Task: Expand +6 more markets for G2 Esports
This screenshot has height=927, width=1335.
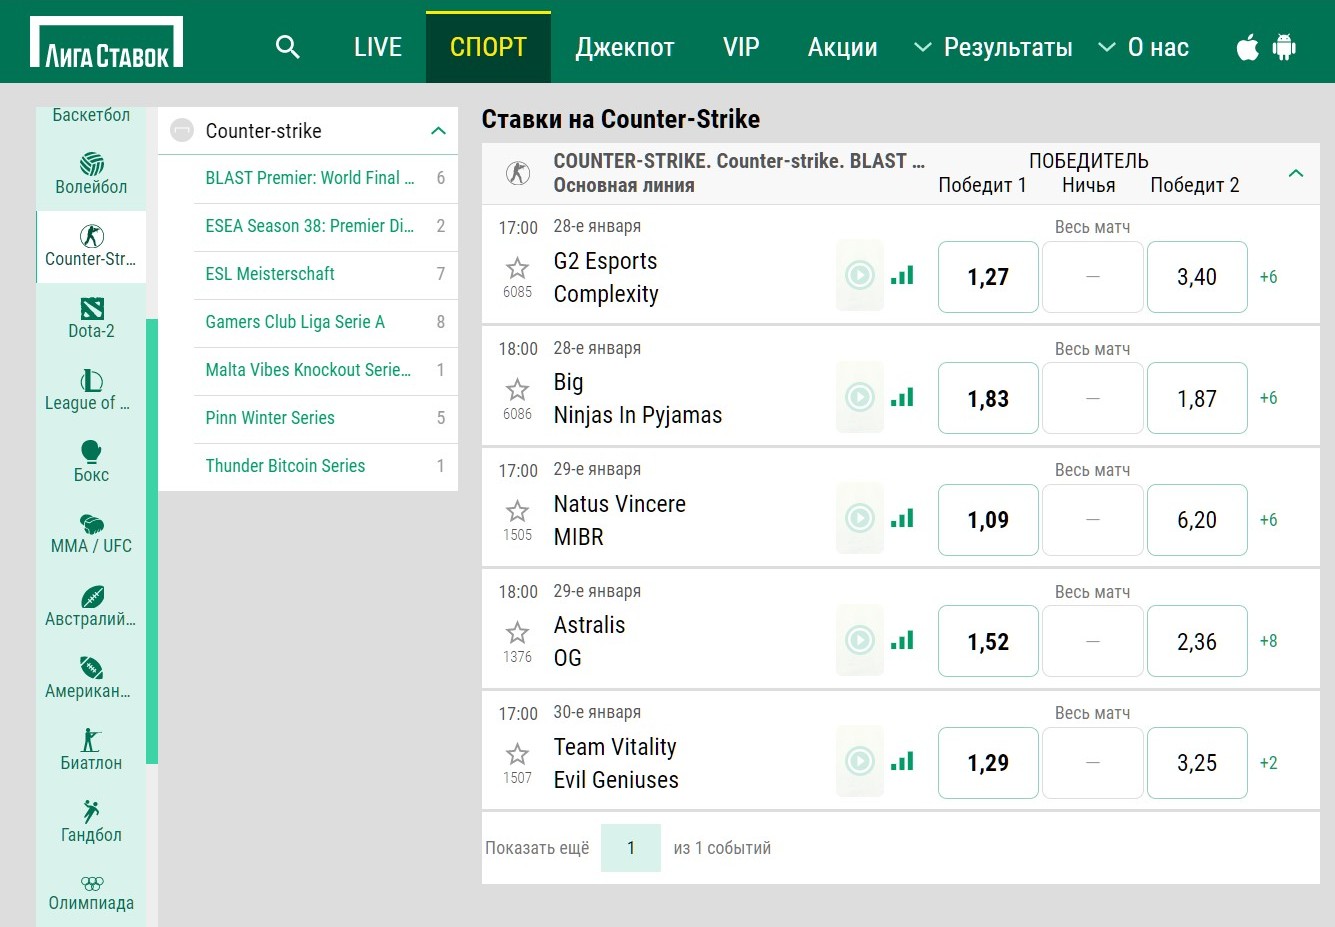Action: coord(1269,277)
